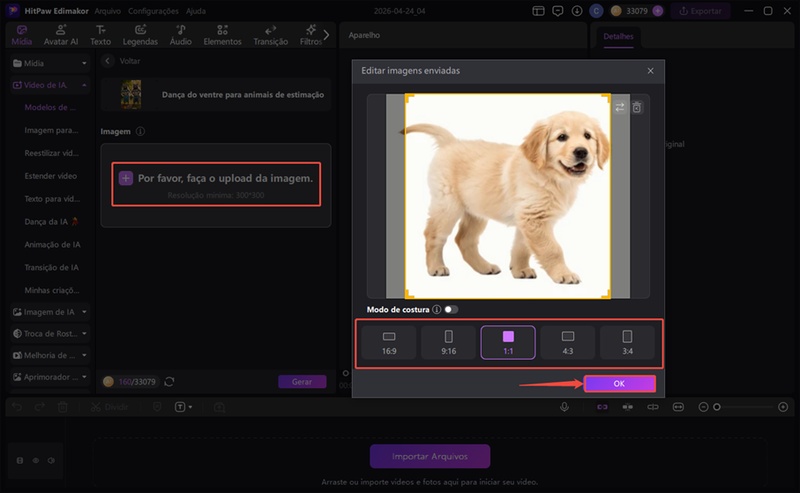This screenshot has width=800, height=493.
Task: Add more credits with plus icon
Action: (x=658, y=11)
